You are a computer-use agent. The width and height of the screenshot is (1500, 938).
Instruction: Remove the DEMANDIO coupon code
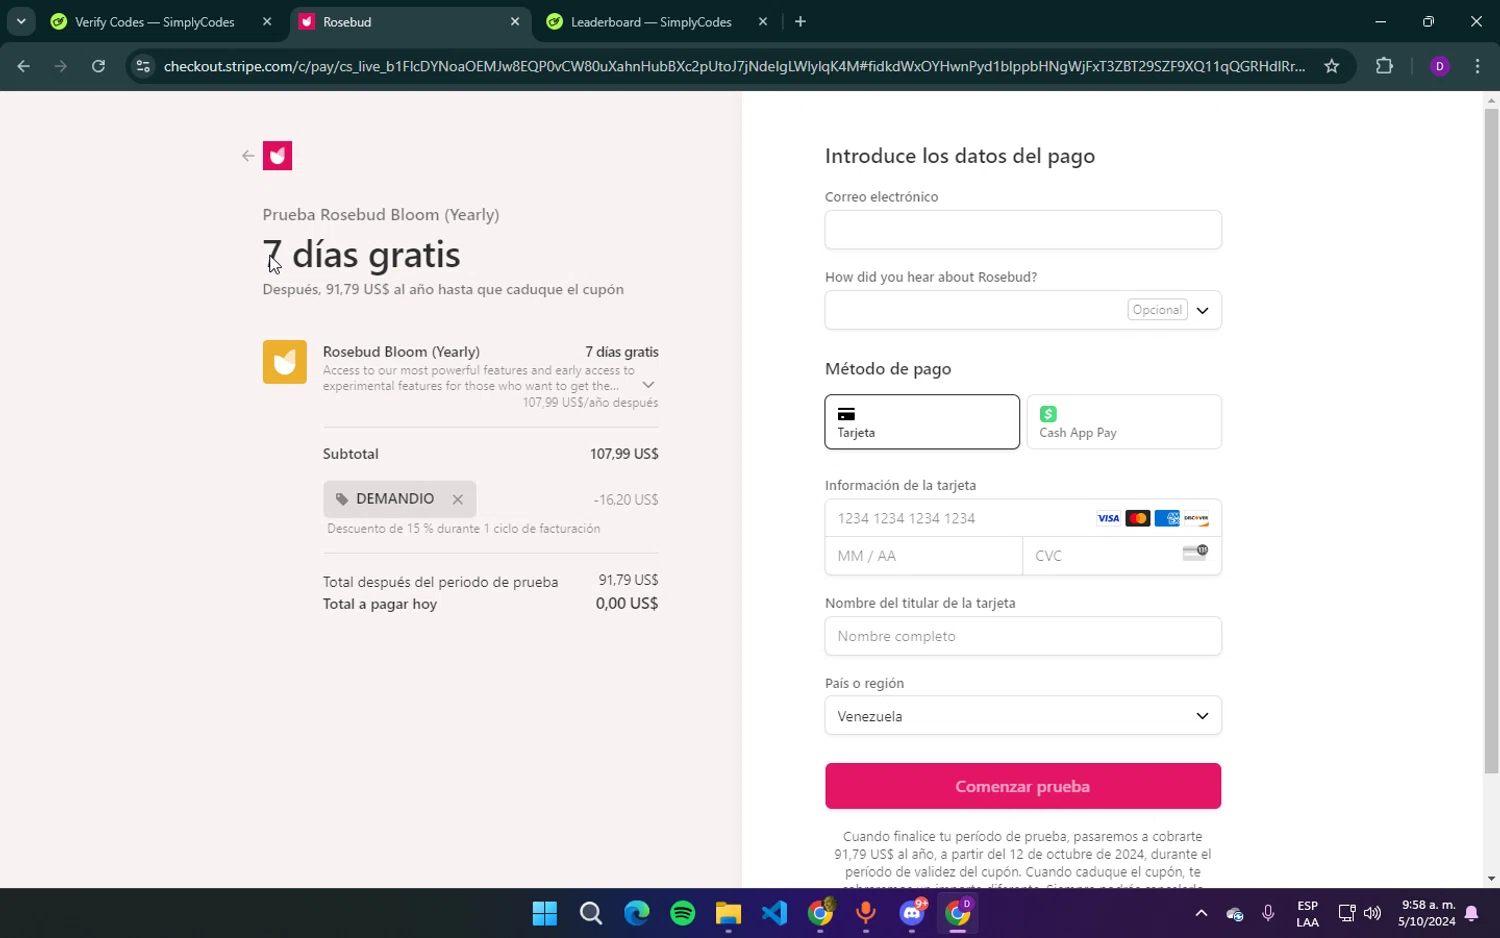pyautogui.click(x=457, y=499)
